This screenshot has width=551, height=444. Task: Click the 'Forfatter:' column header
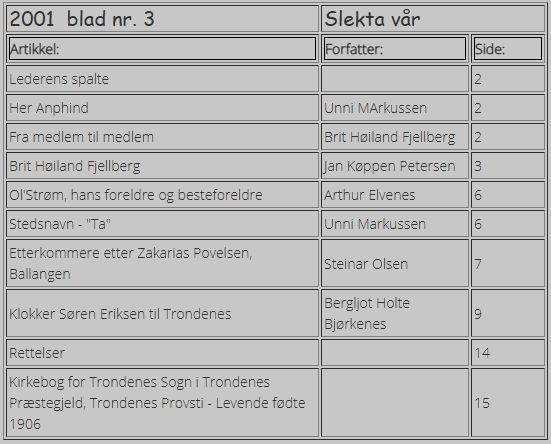[x=395, y=48]
